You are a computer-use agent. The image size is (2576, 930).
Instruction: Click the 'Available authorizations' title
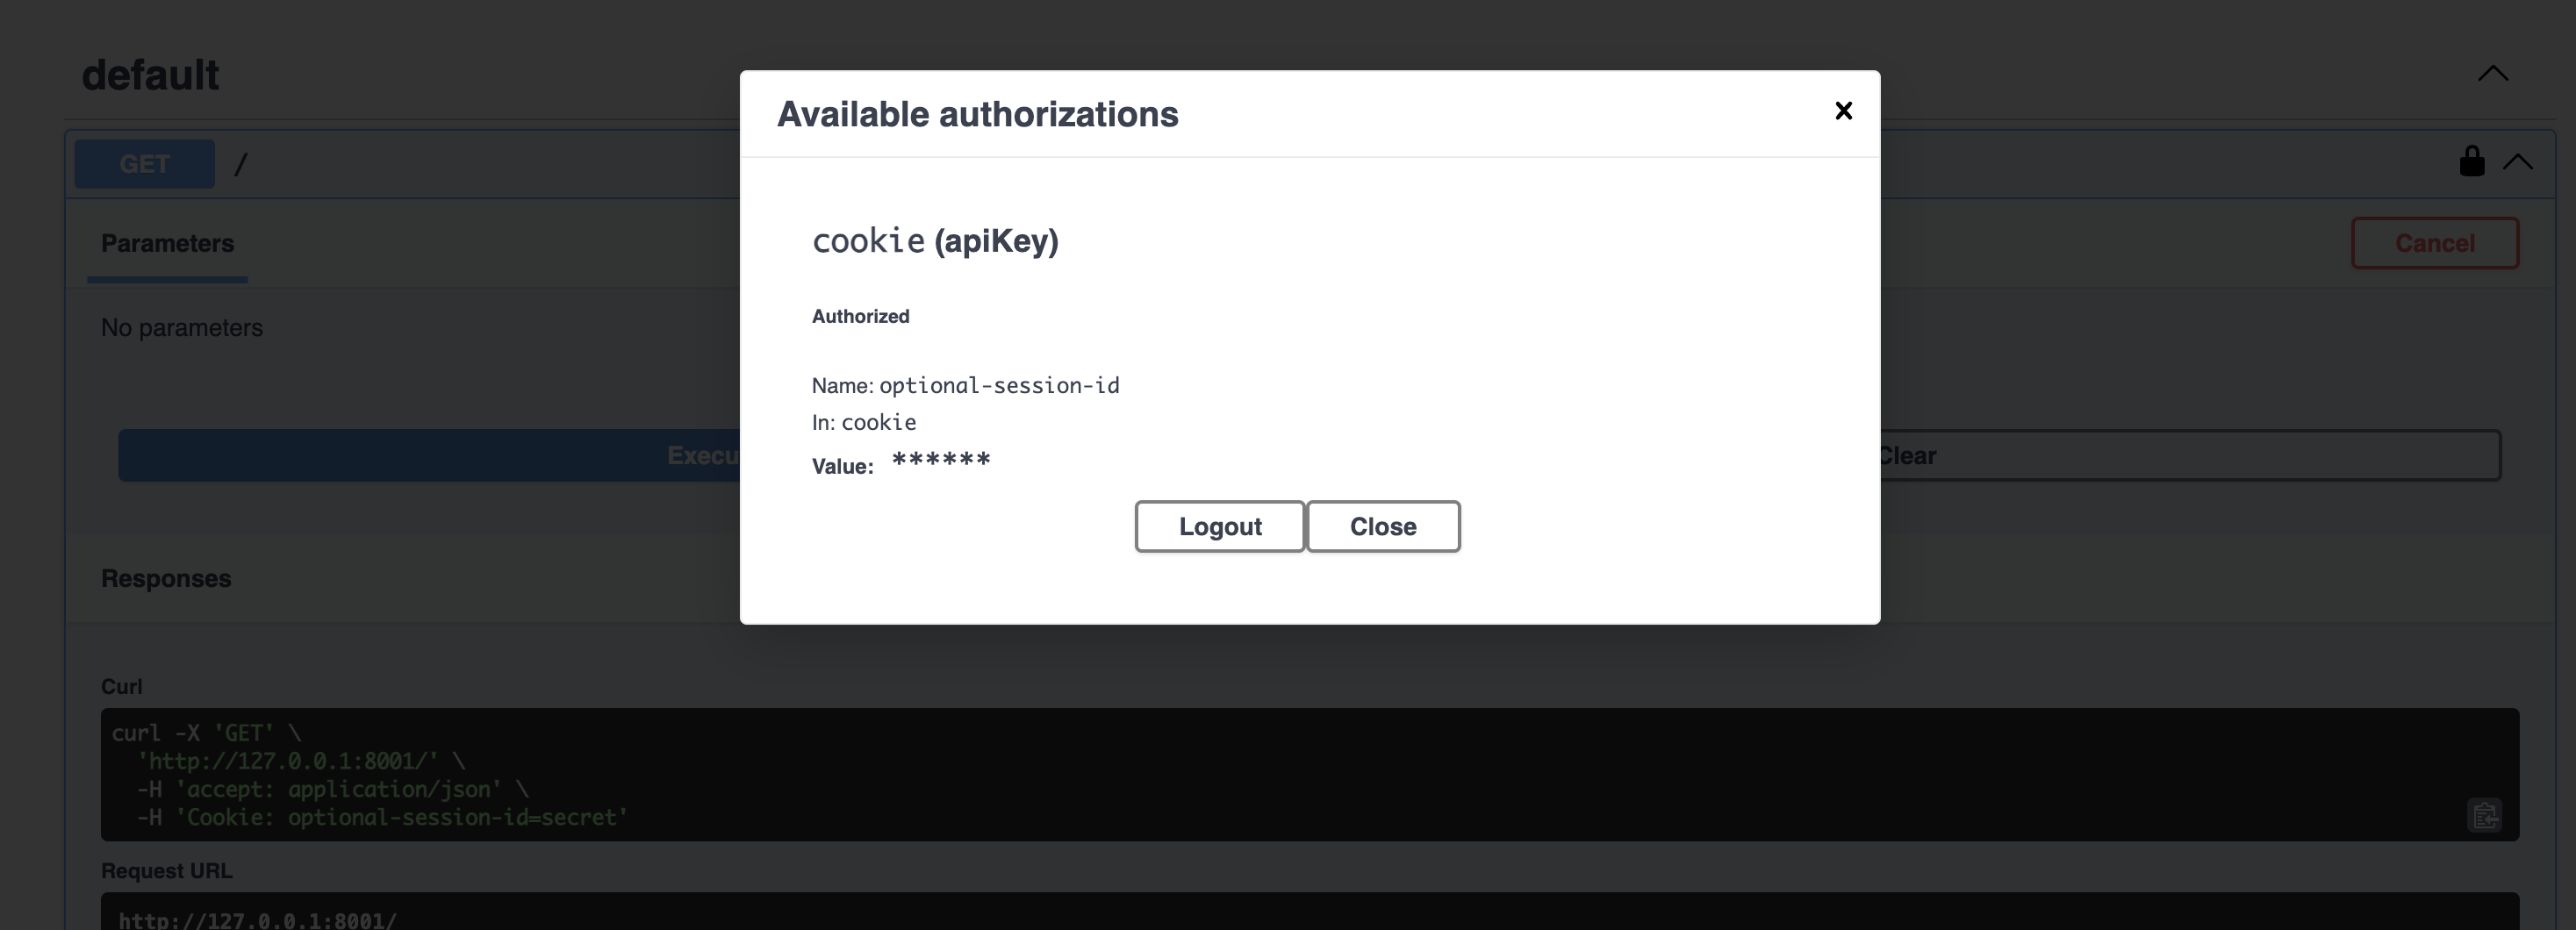coord(977,114)
